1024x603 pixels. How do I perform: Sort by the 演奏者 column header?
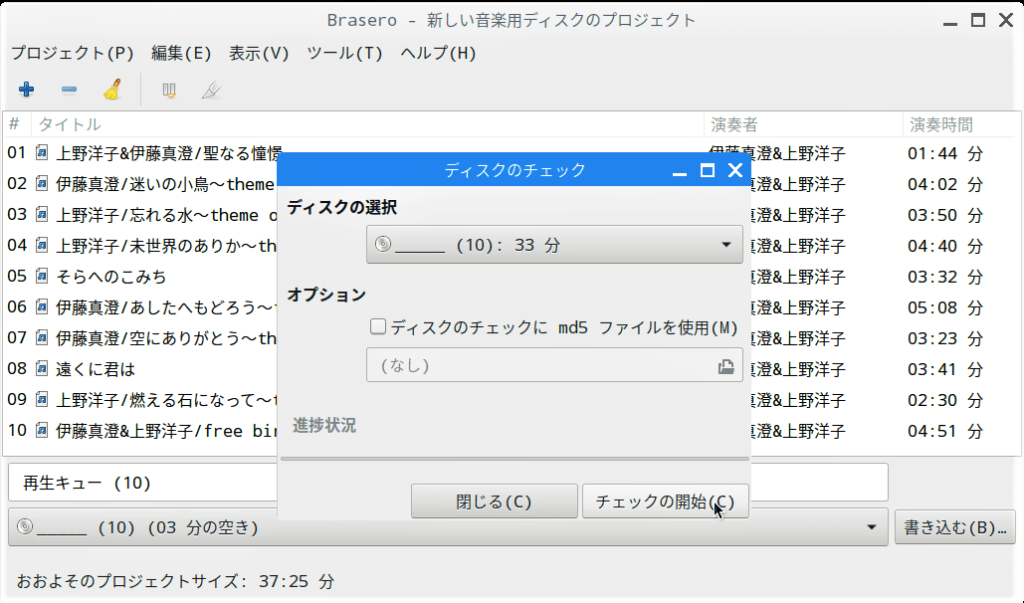click(x=803, y=124)
